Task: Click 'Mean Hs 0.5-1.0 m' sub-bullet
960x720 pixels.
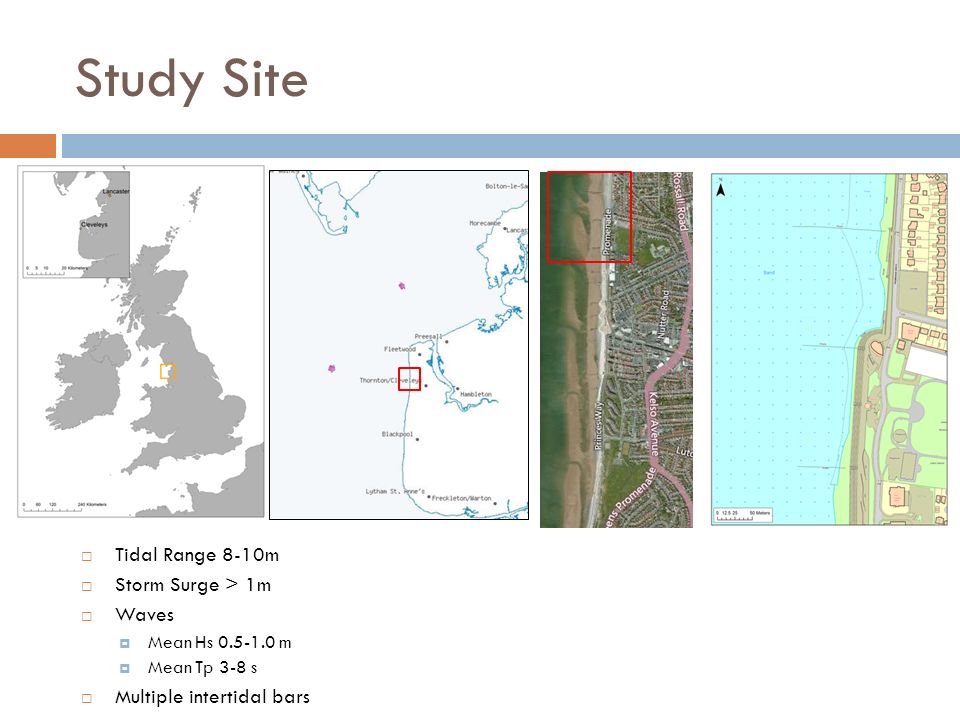Action: (219, 643)
